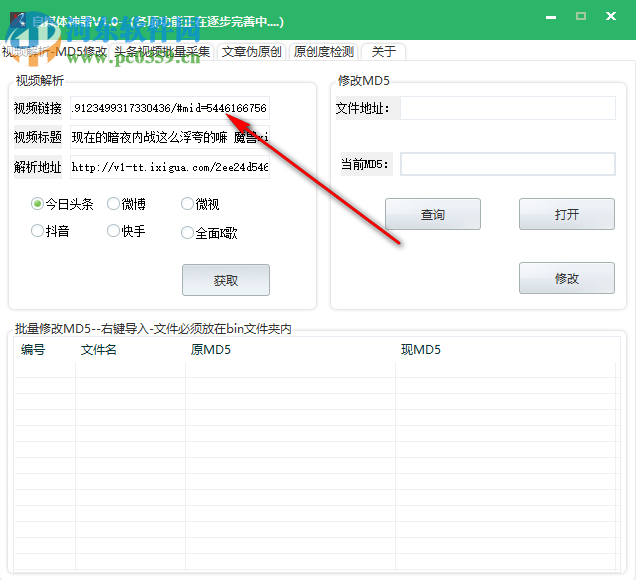The image size is (636, 580).
Task: Maximize the 自媒体神器 window
Action: tap(581, 16)
